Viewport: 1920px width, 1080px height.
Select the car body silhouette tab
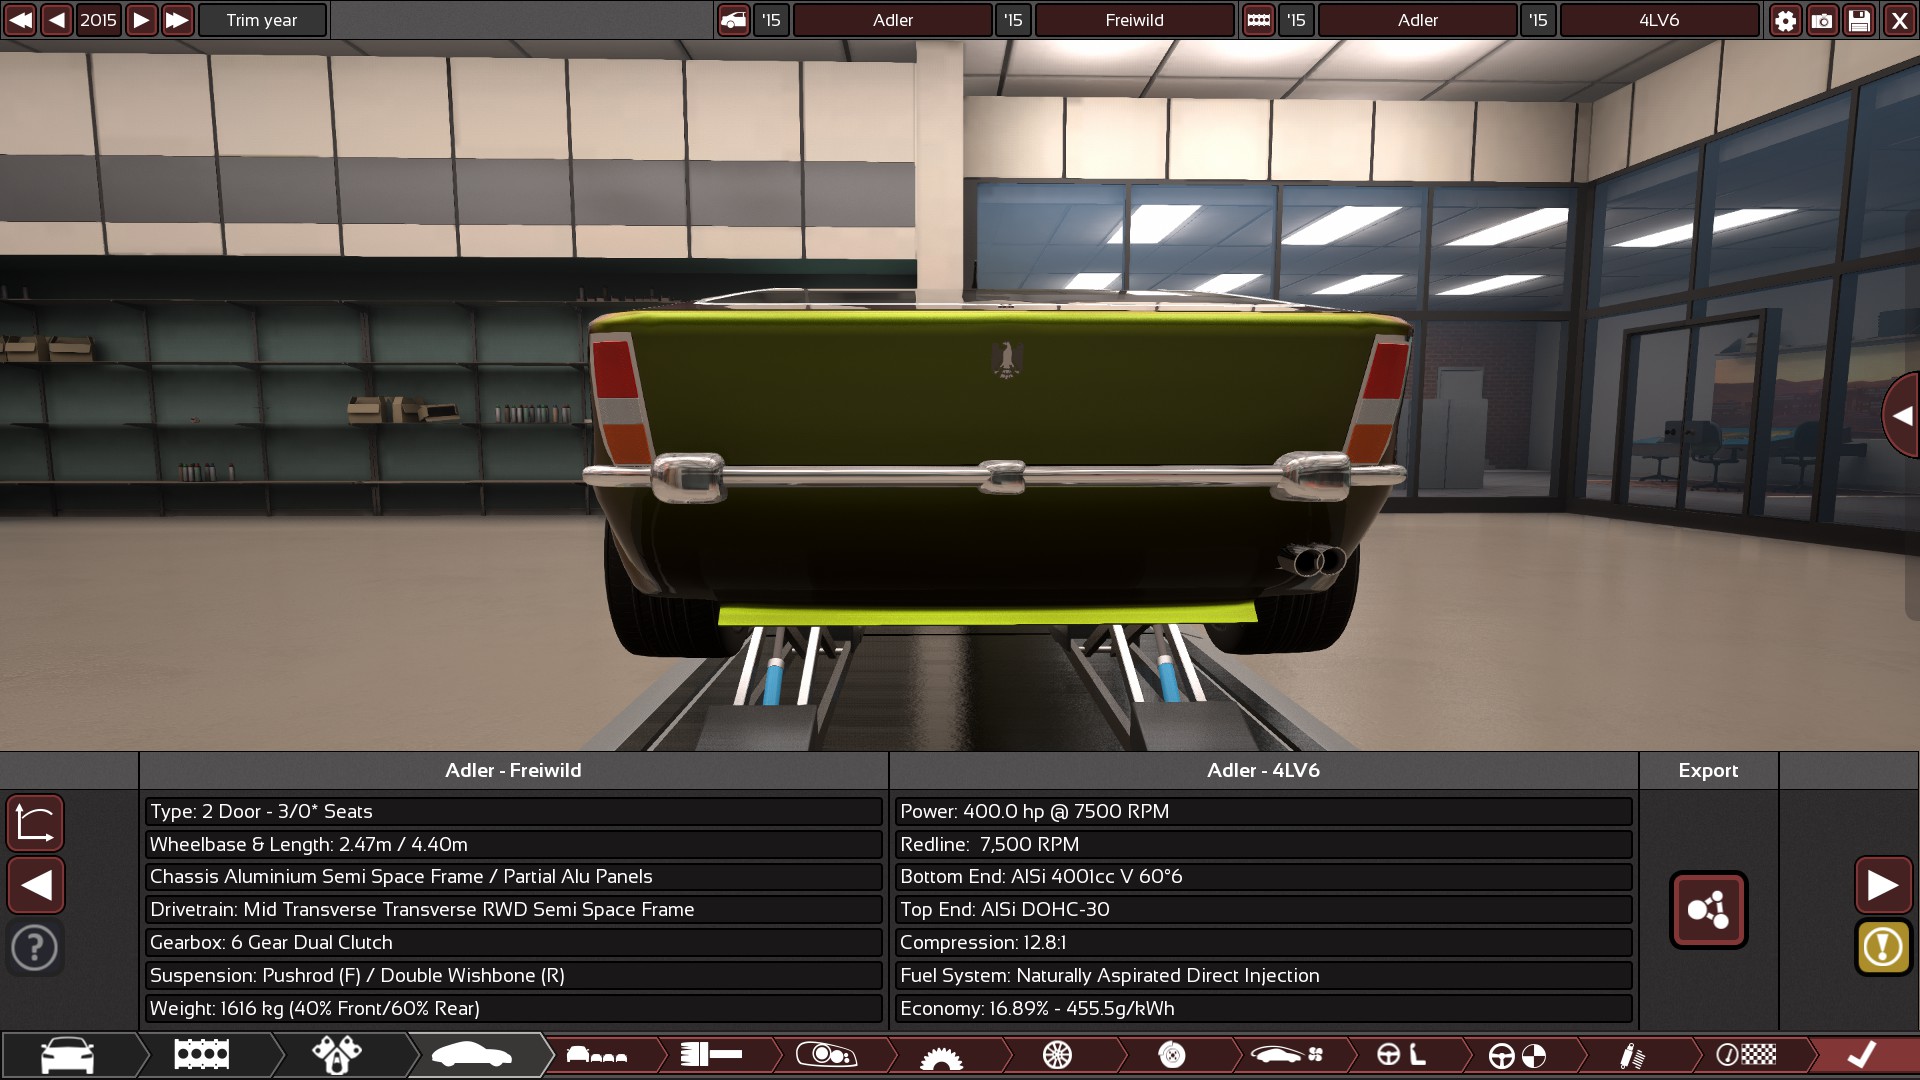(471, 1055)
